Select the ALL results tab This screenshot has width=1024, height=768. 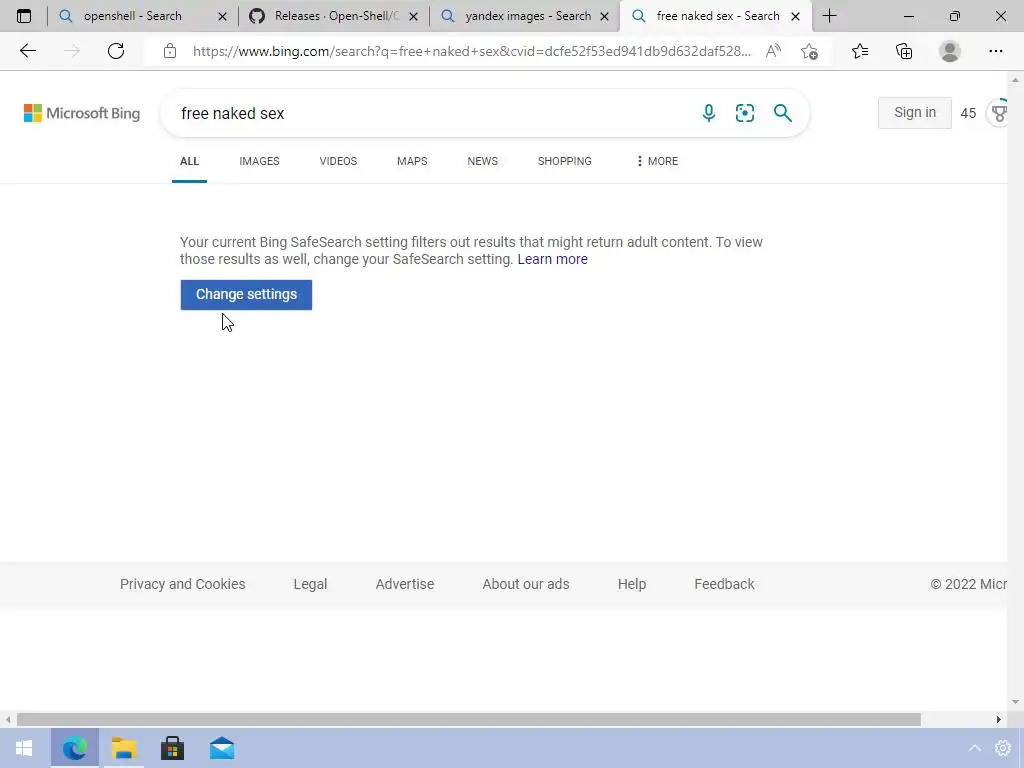189,161
